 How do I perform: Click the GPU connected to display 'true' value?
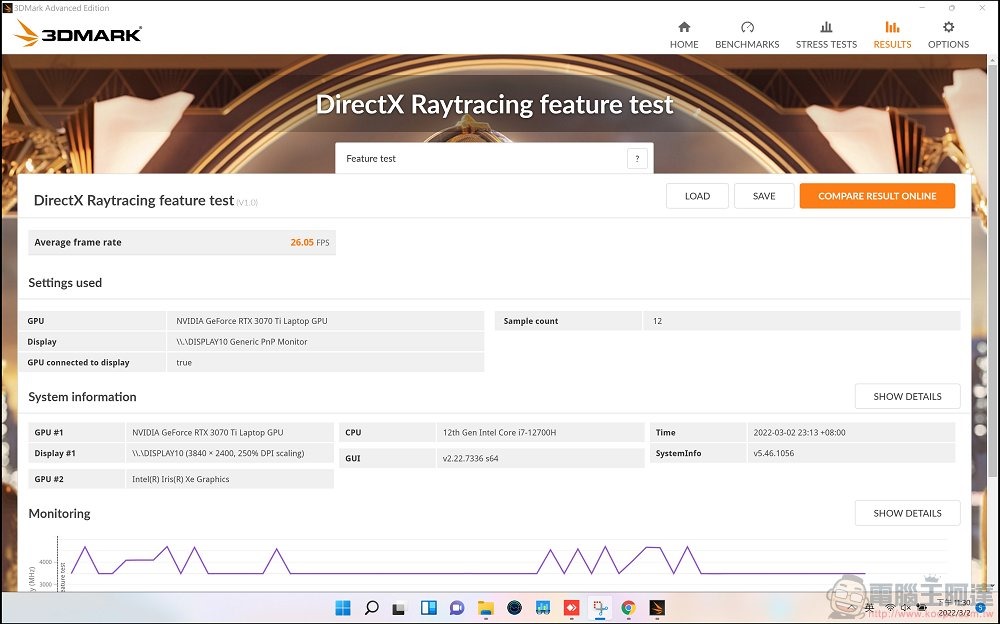pyautogui.click(x=184, y=362)
